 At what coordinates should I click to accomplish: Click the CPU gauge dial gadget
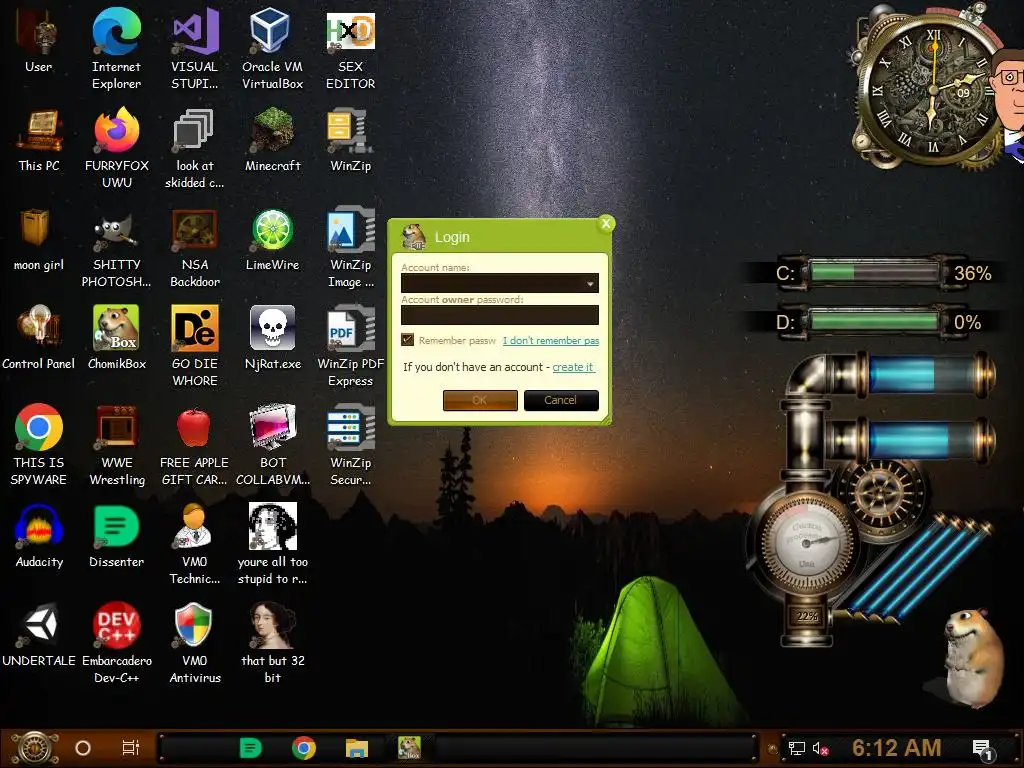806,542
